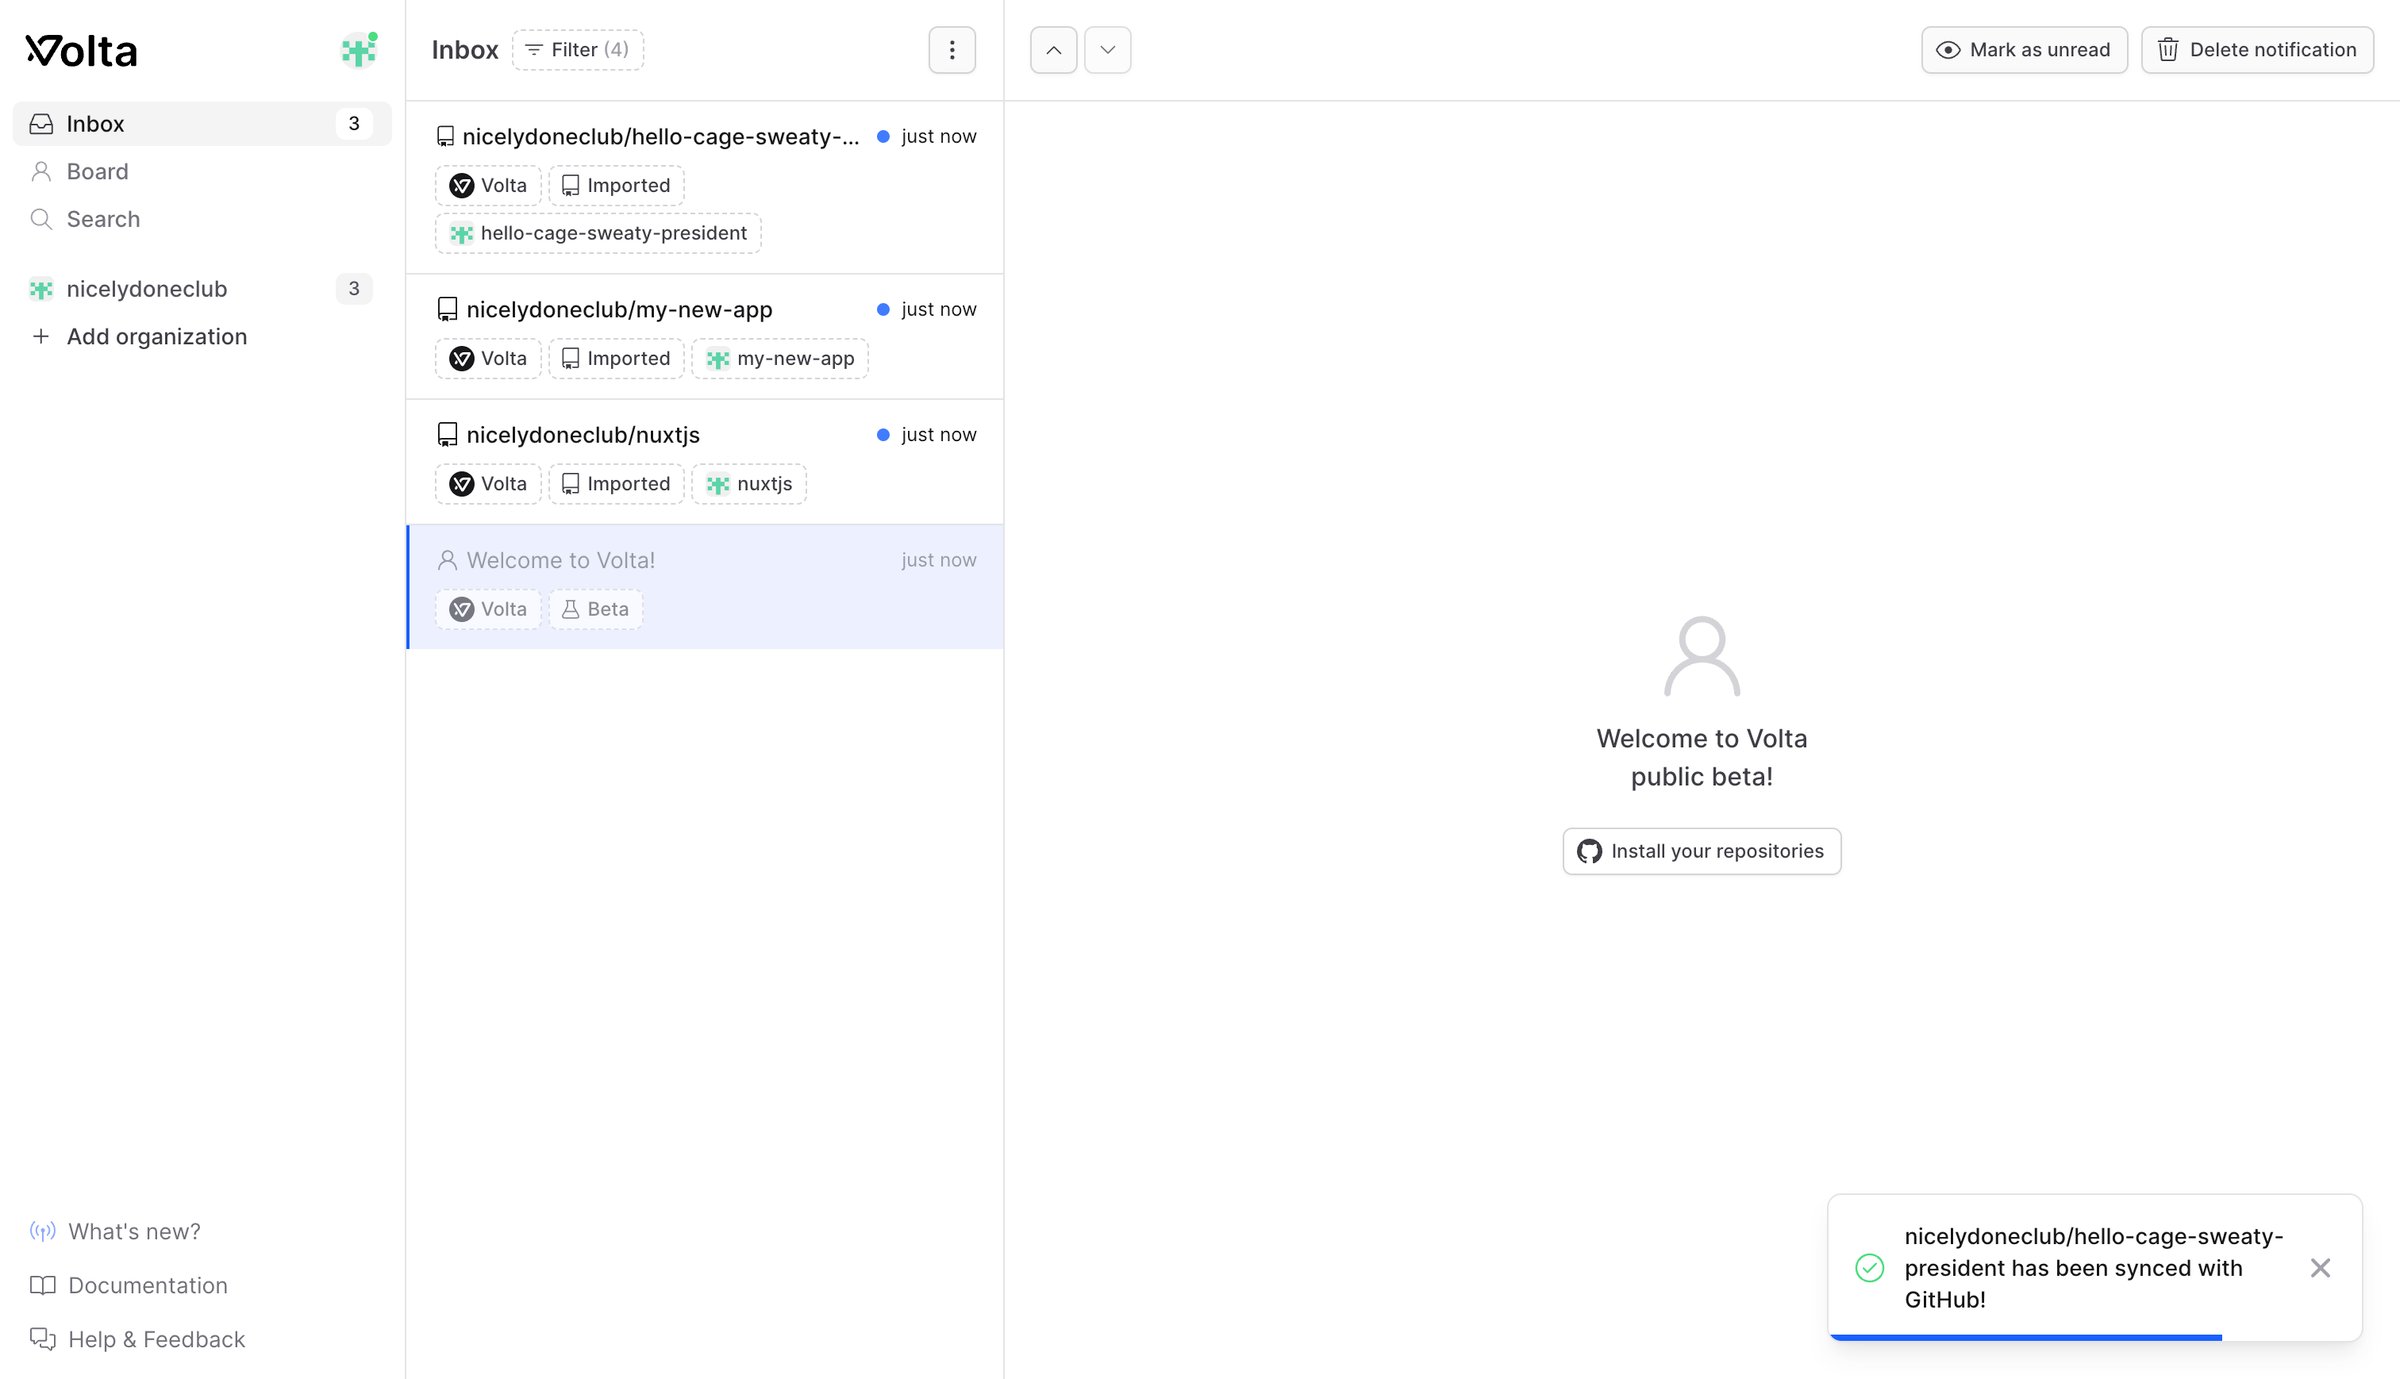Screen dimensions: 2400x1379
Task: Click Mark as unread
Action: (x=2024, y=50)
